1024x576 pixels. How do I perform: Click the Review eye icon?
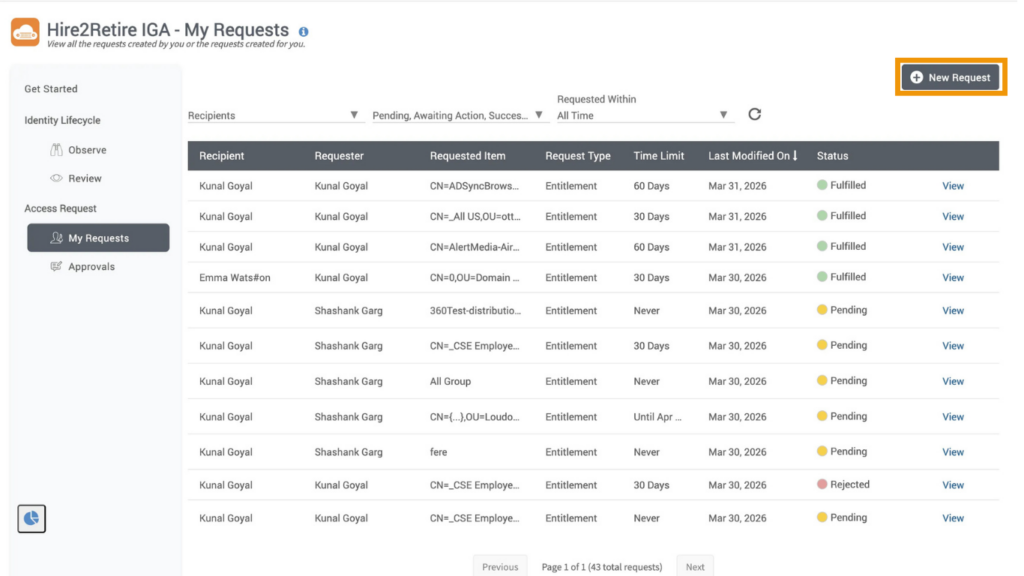click(x=56, y=178)
